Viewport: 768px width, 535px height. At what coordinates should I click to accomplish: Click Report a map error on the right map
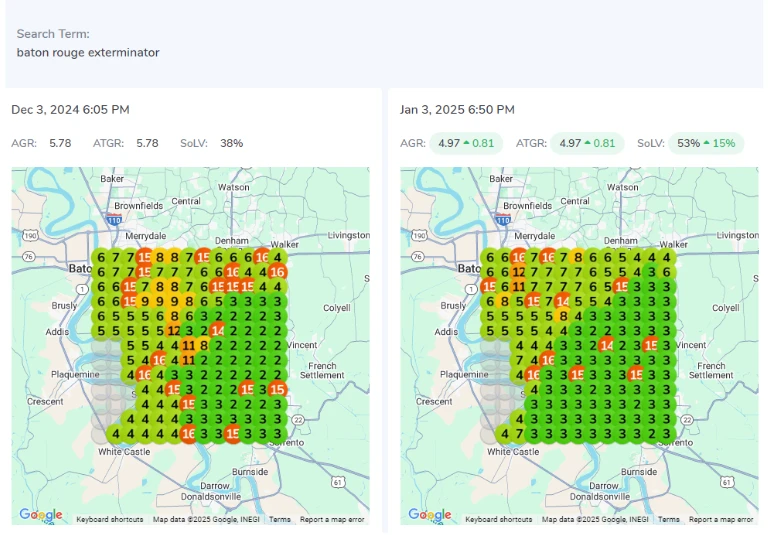[720, 519]
